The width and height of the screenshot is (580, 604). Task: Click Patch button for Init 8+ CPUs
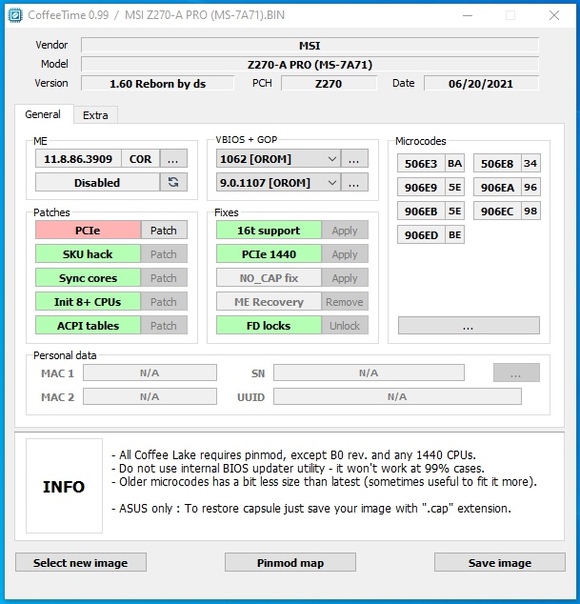pos(164,302)
